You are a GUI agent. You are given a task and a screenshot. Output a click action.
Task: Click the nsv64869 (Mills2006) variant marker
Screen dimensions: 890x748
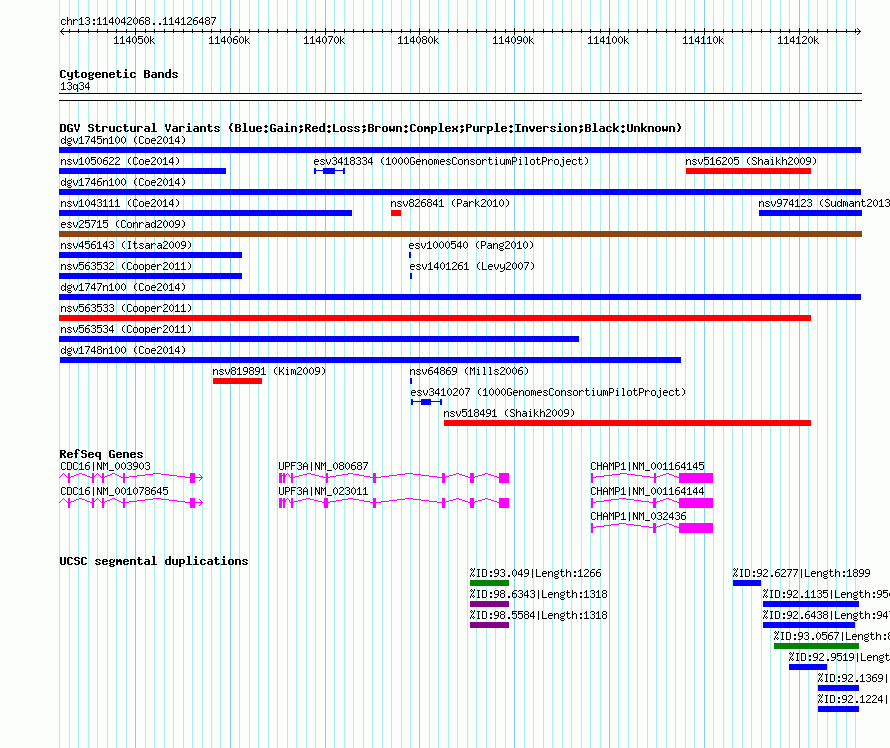point(411,381)
